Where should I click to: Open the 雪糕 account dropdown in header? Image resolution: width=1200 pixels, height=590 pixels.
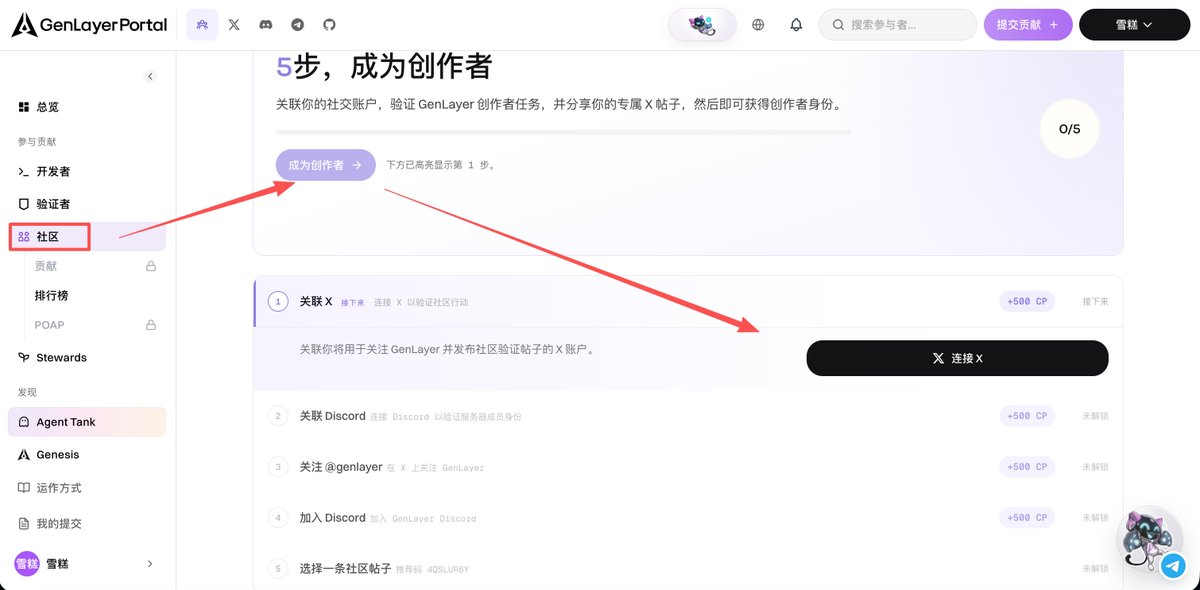[x=1134, y=24]
